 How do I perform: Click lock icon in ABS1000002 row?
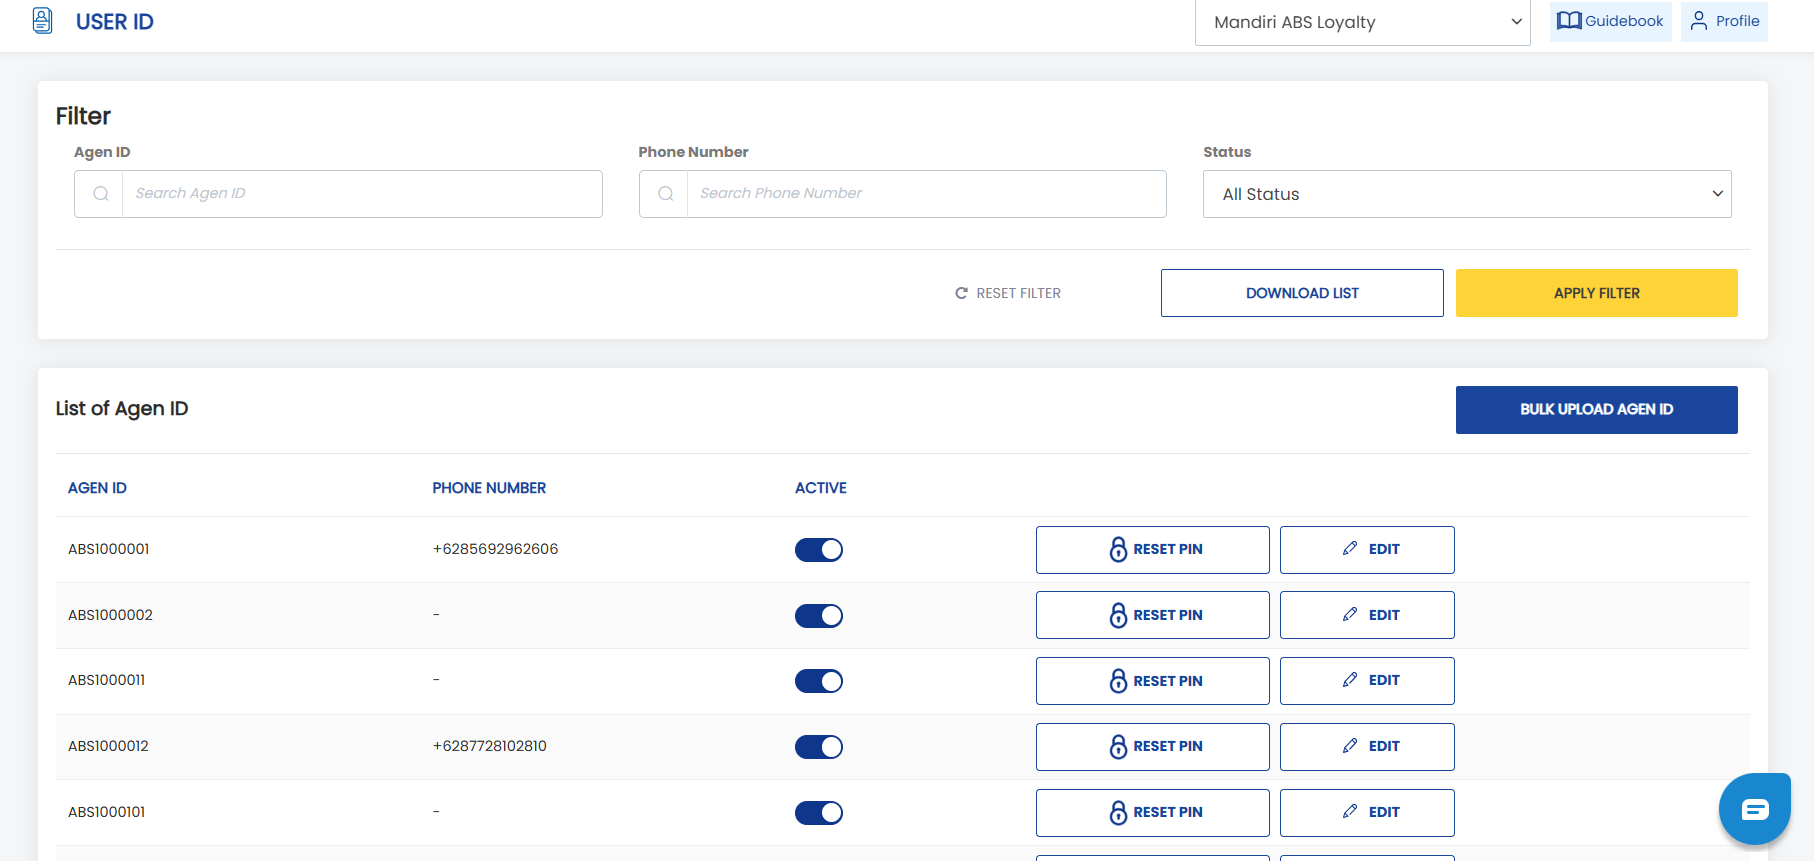(x=1118, y=615)
